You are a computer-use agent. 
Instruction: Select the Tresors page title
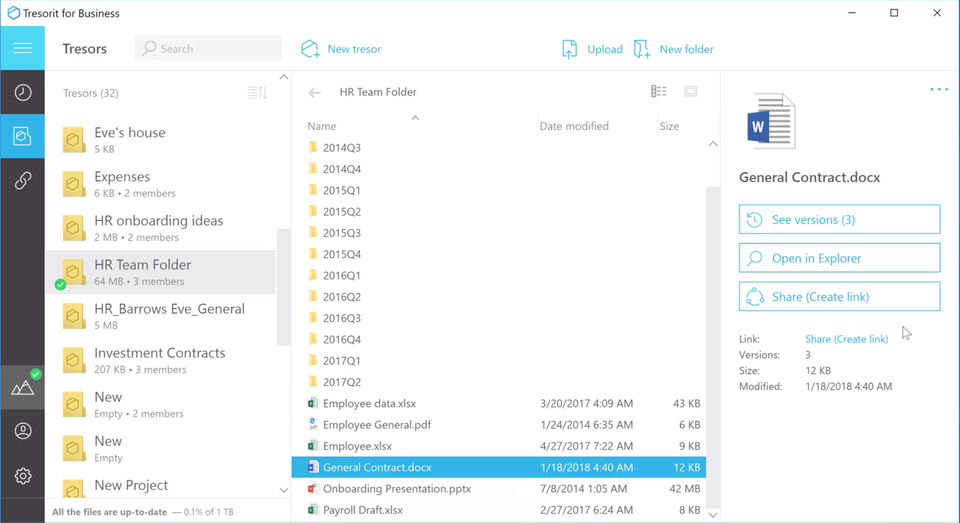coord(84,48)
